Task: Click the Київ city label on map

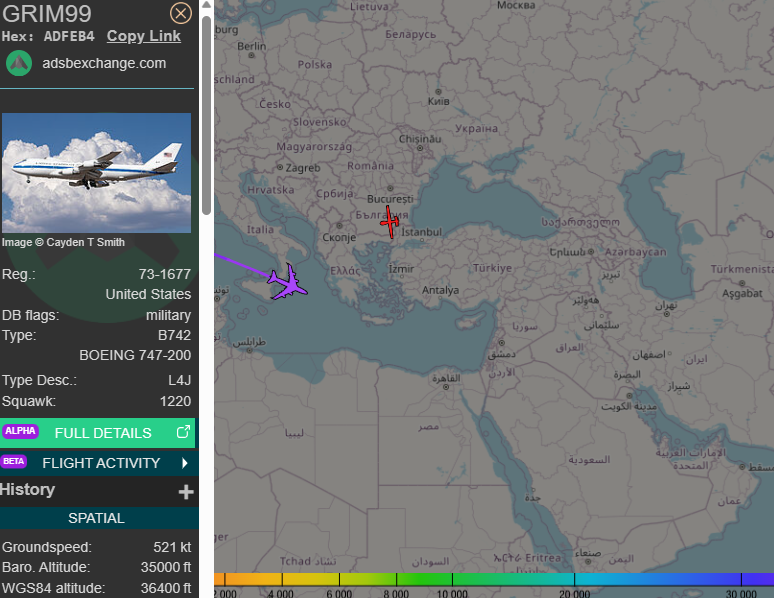Action: click(x=438, y=101)
